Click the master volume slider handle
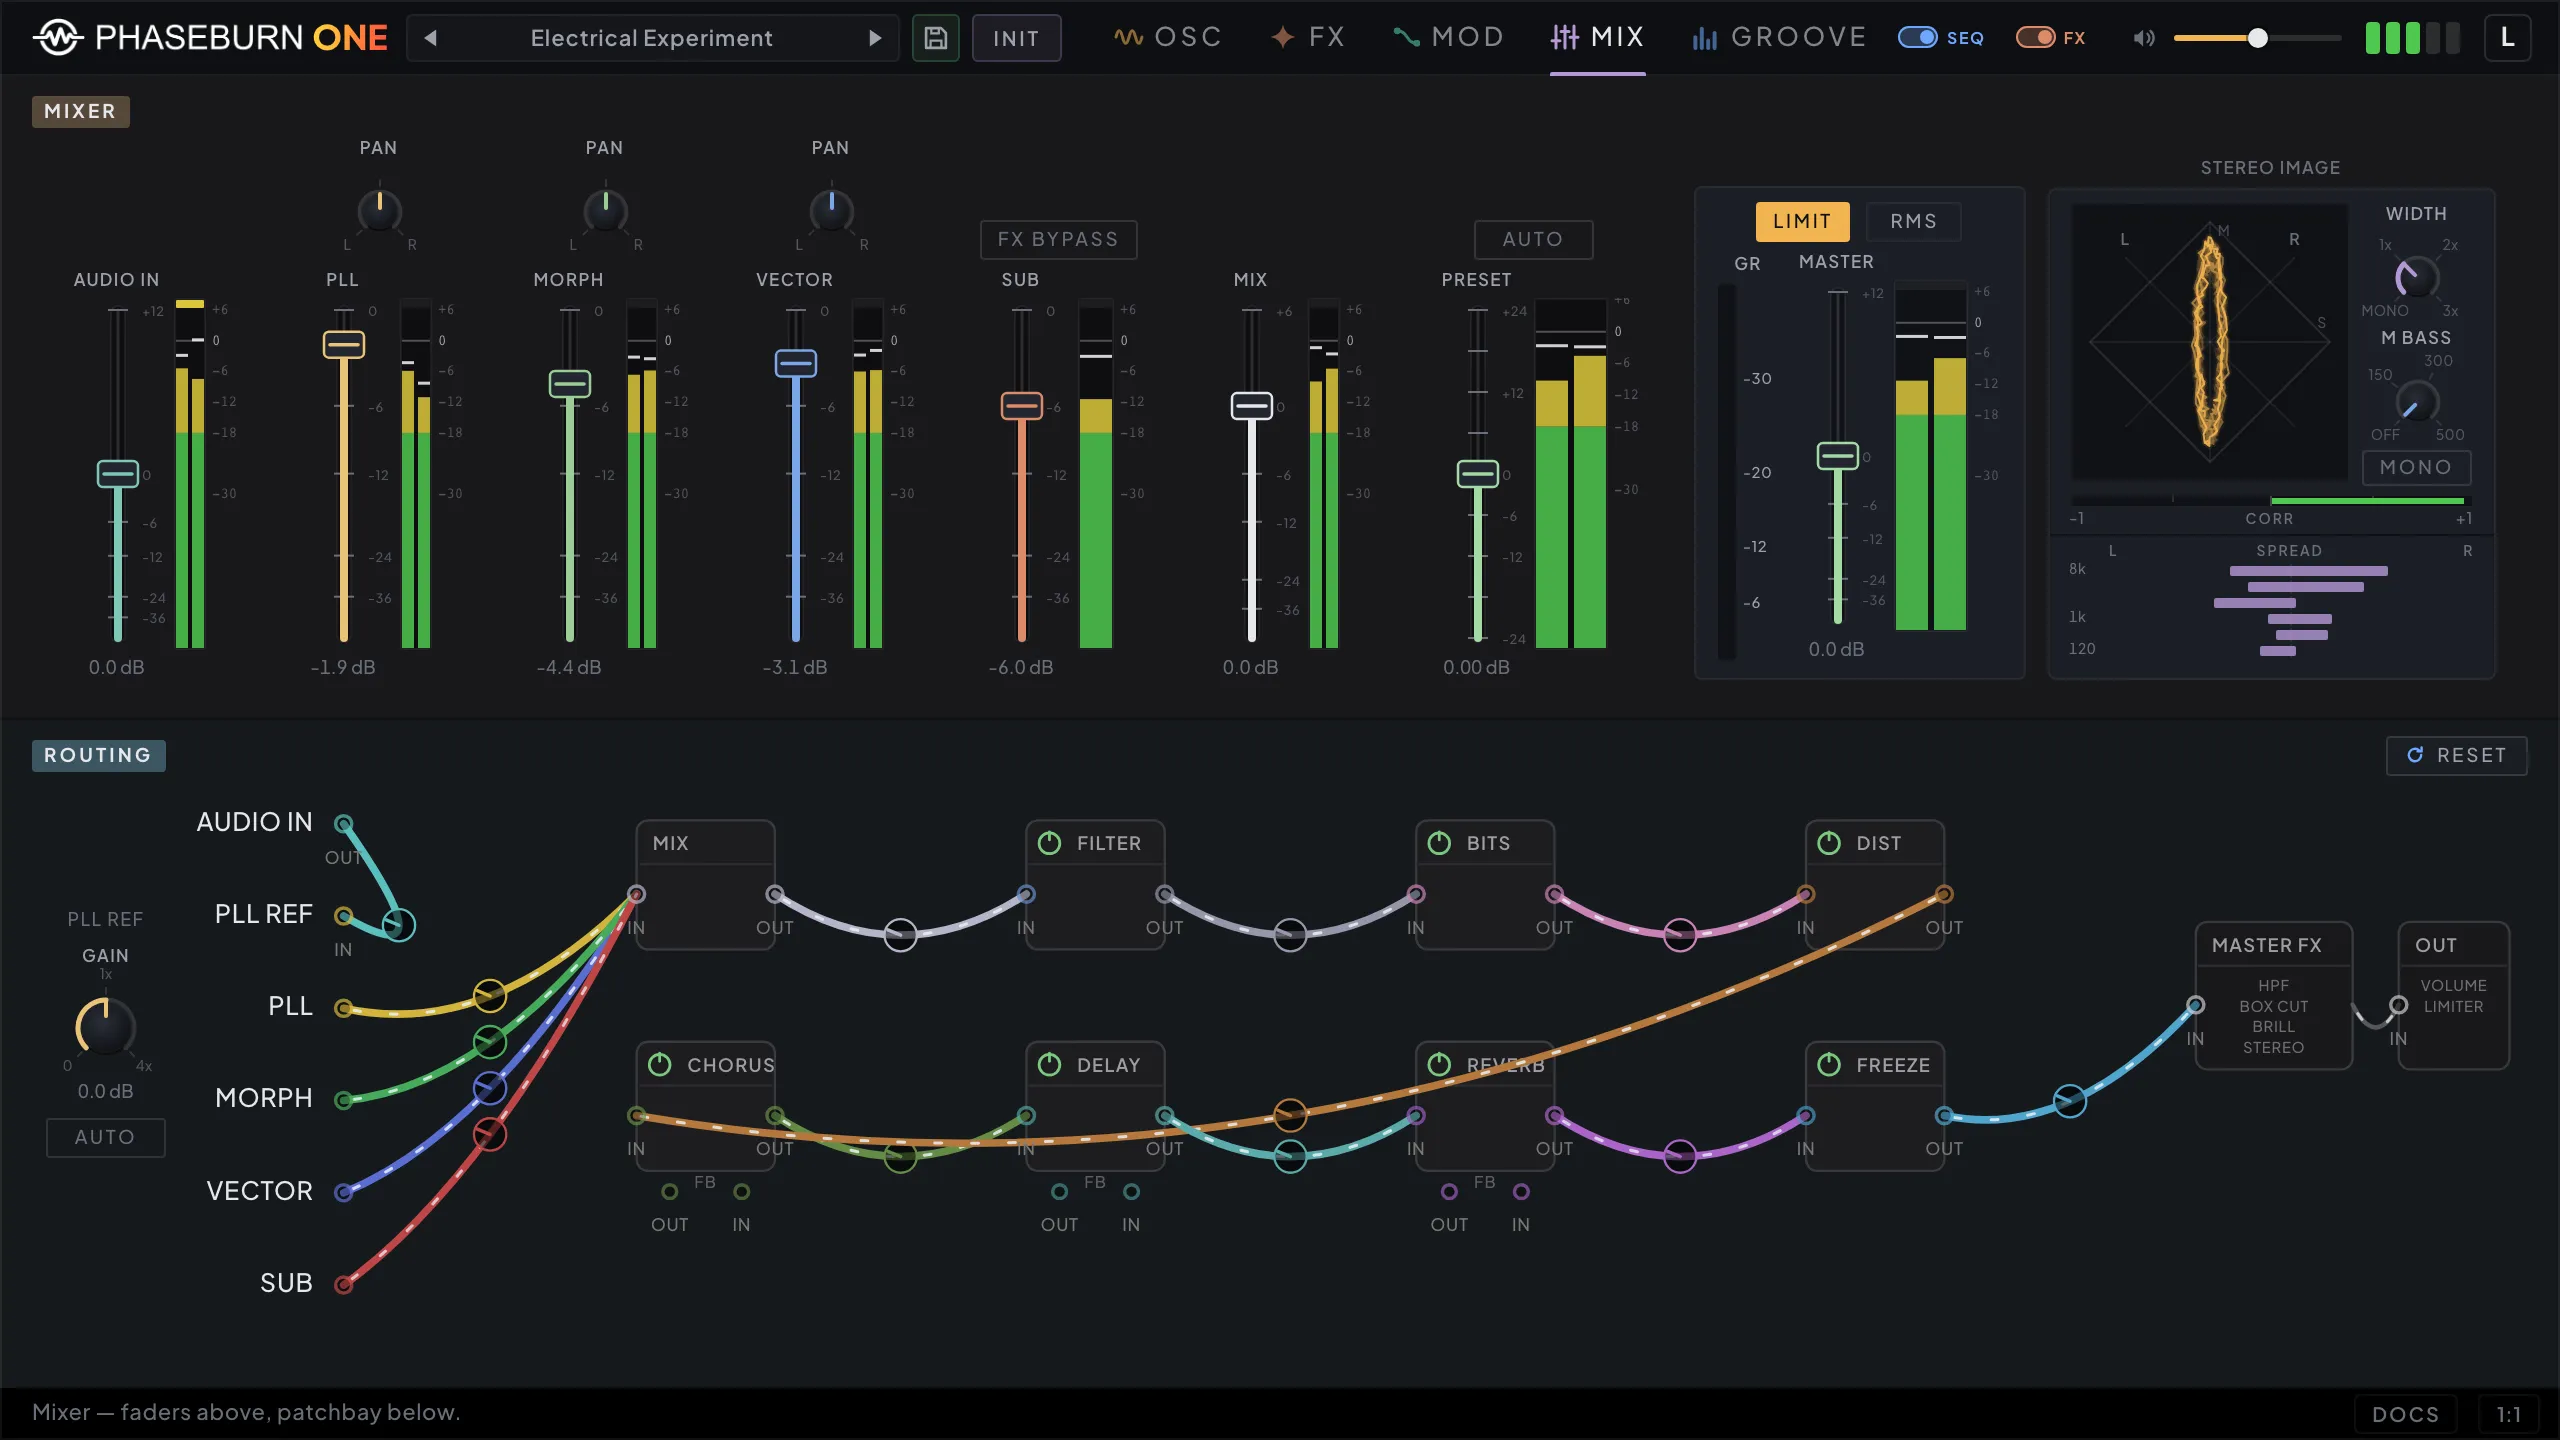Image resolution: width=2560 pixels, height=1440 pixels. 2257,38
